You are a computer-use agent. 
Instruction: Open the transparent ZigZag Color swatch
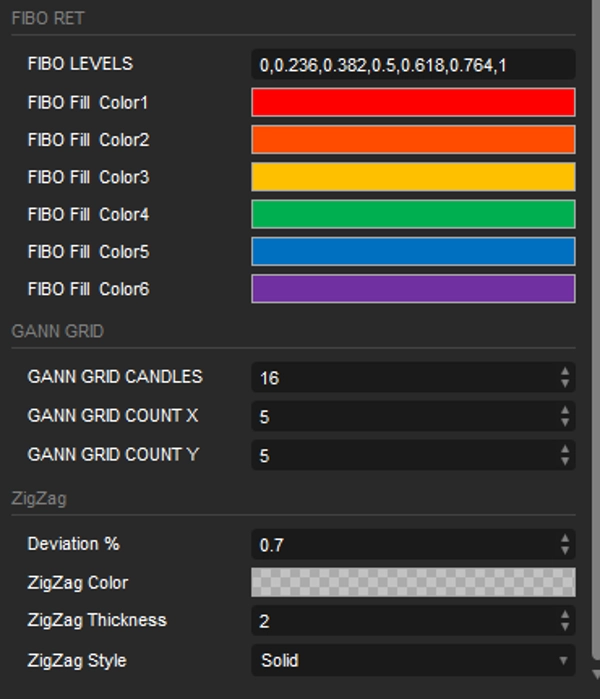click(x=412, y=582)
